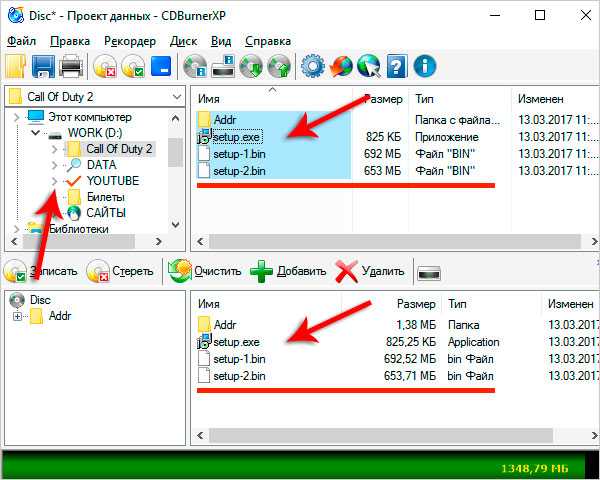Click the Стереть button
The width and height of the screenshot is (600, 480).
click(x=120, y=271)
